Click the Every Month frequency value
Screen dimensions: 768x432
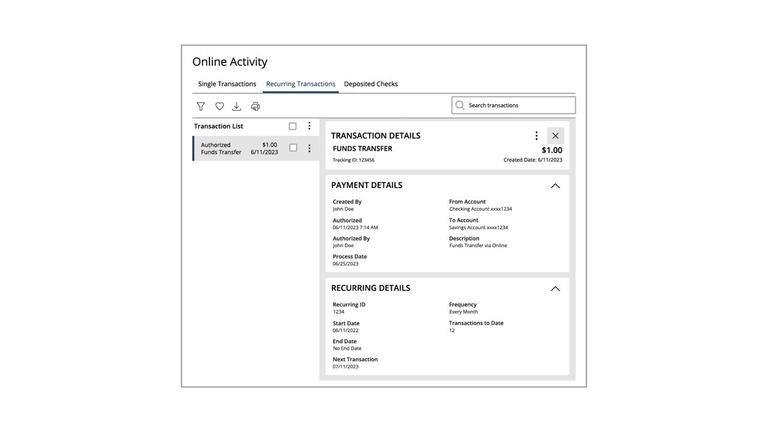pos(463,312)
